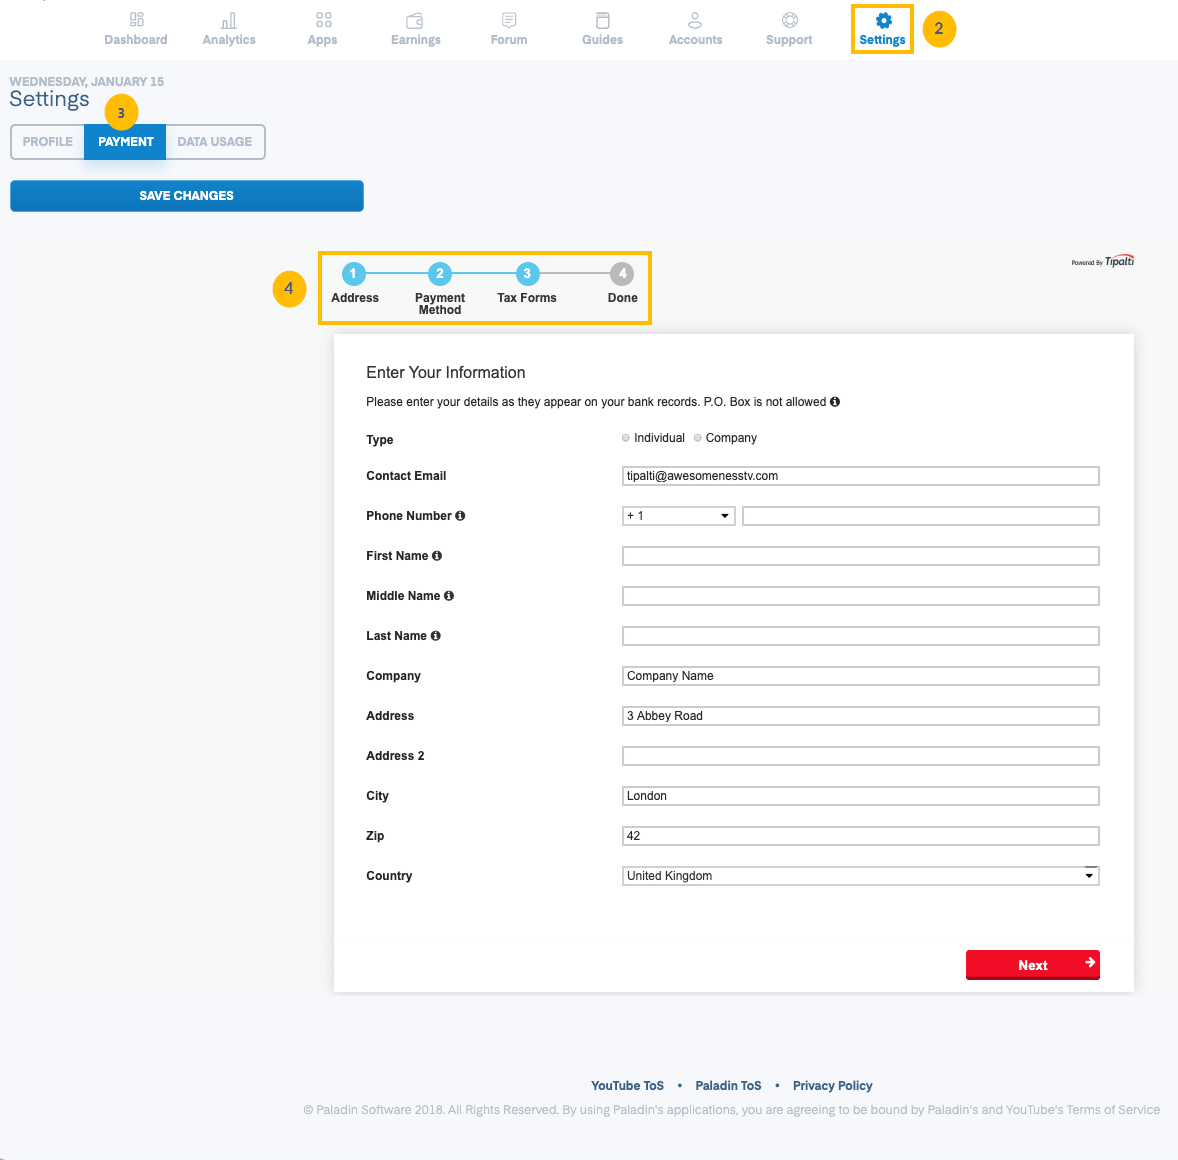Switch to the Profile tab
The height and width of the screenshot is (1160, 1178).
[48, 142]
